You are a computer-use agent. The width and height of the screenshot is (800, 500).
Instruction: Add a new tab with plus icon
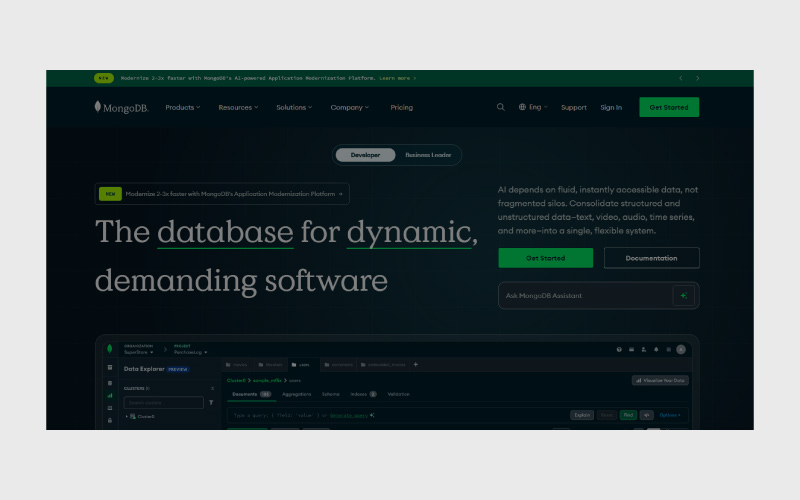pyautogui.click(x=416, y=364)
